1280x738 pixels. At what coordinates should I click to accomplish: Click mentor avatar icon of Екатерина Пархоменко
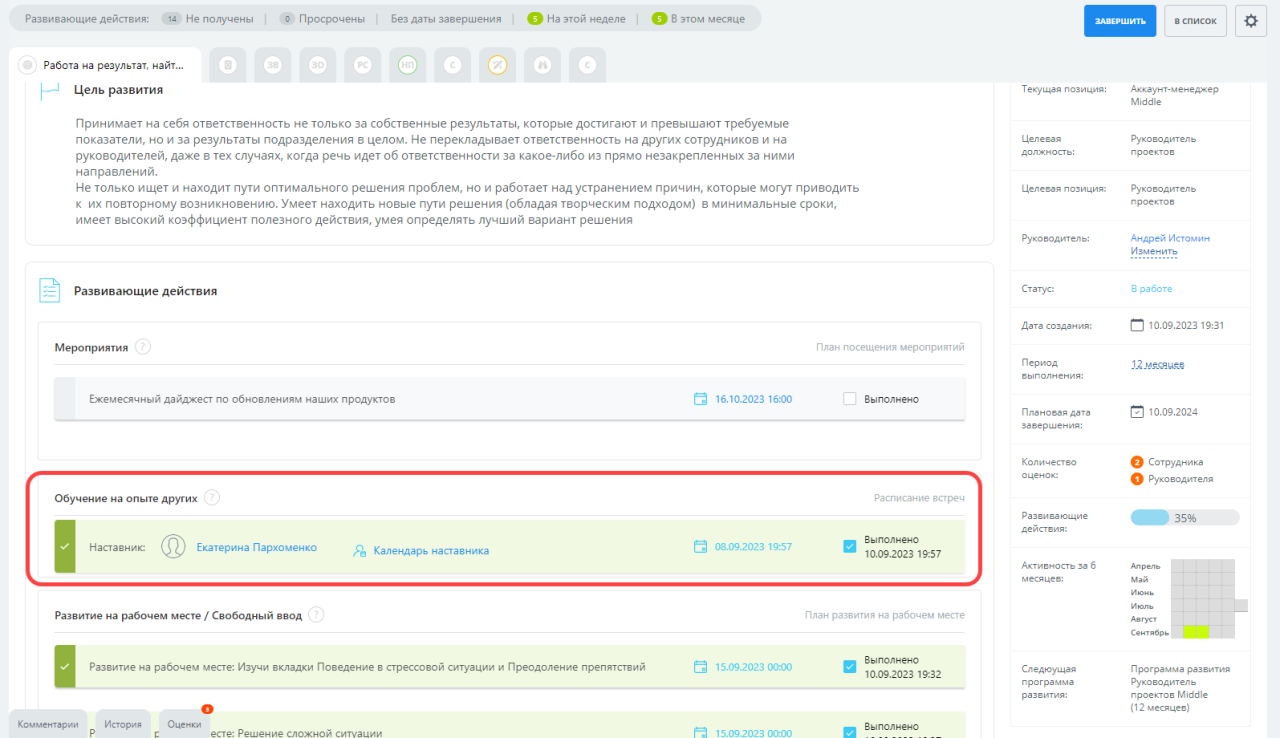tap(174, 547)
